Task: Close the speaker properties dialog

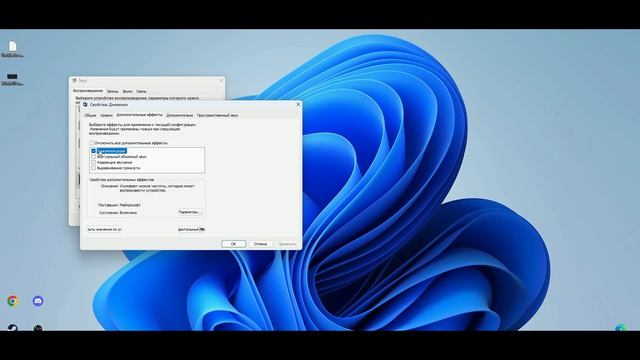Action: [x=298, y=104]
